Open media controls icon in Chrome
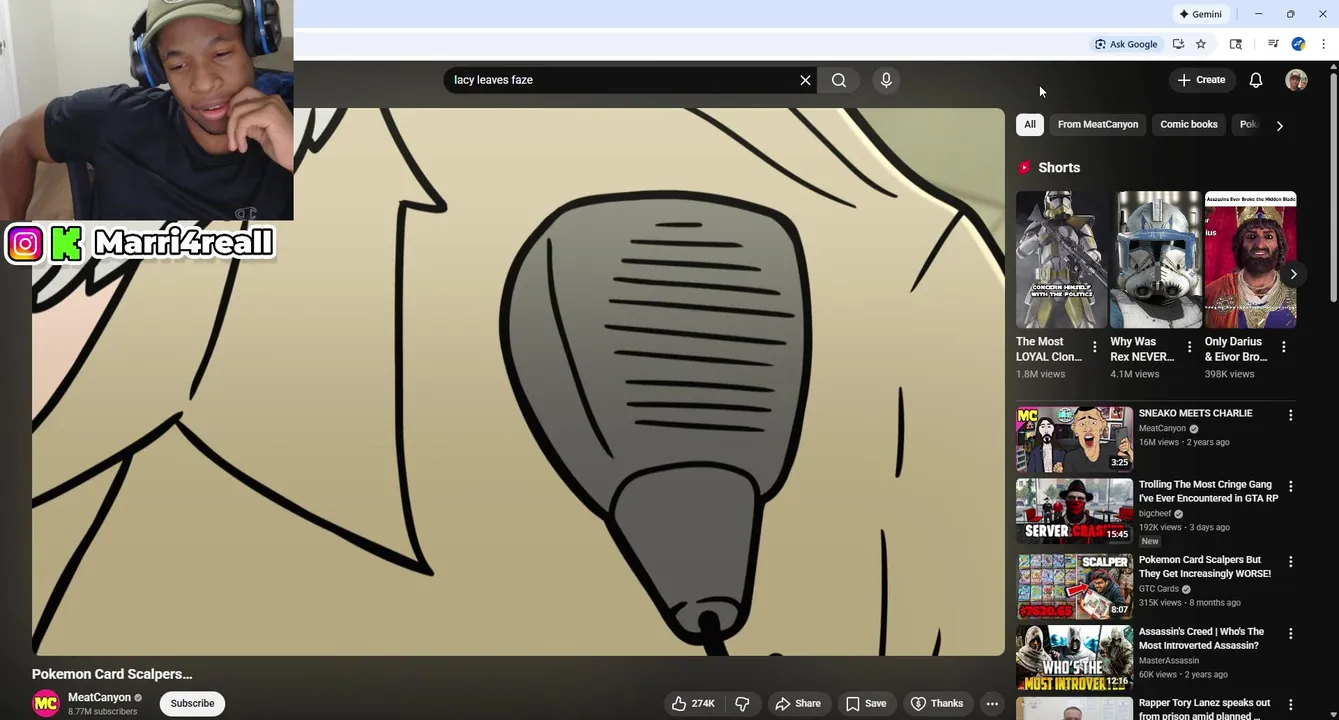This screenshot has width=1339, height=720. coord(1273,44)
